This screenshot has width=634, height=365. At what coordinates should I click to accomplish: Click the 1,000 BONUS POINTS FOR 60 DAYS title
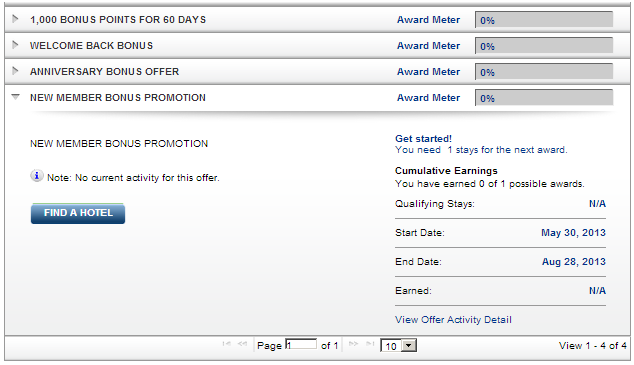118,20
